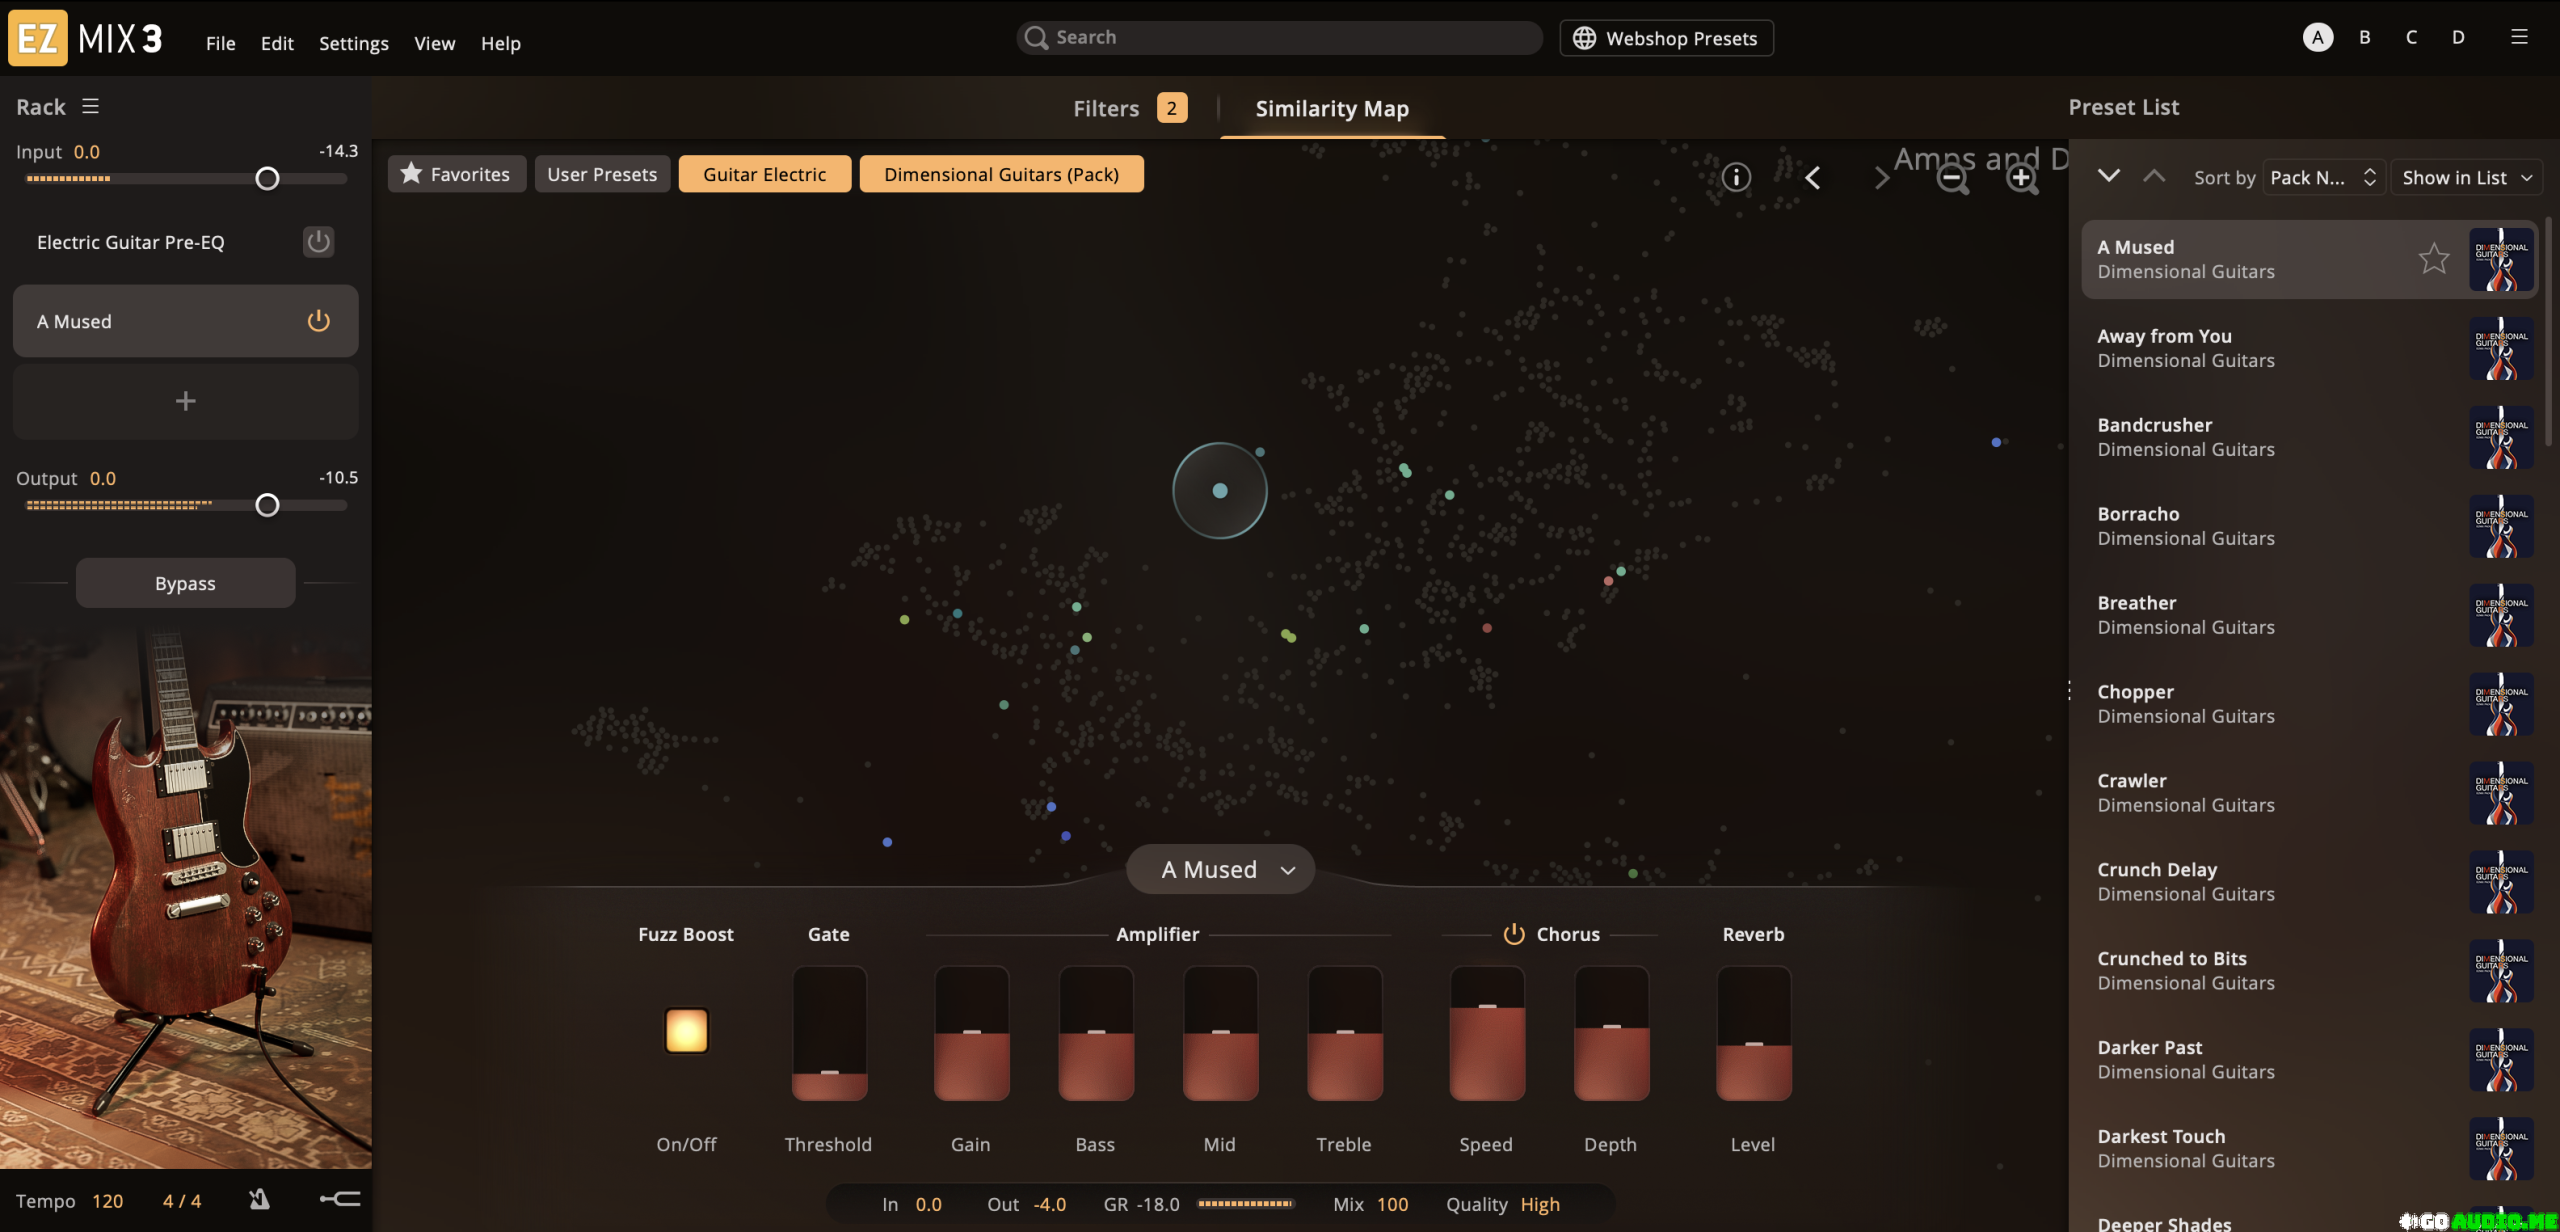Click the A Mused rack slot
The width and height of the screenshot is (2560, 1232).
185,321
